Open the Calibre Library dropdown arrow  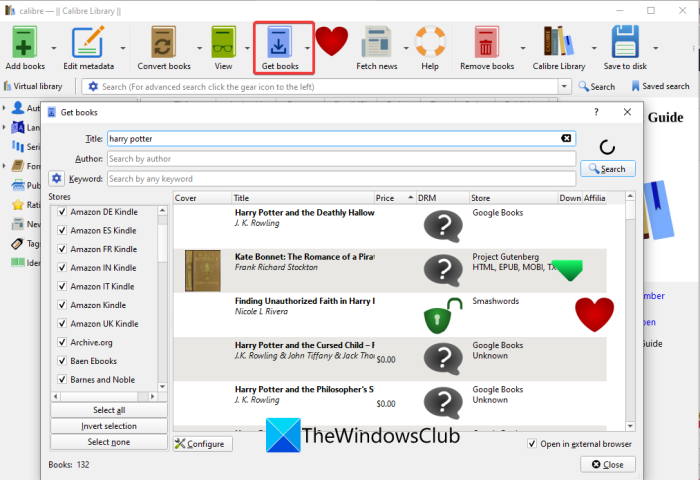pyautogui.click(x=594, y=48)
